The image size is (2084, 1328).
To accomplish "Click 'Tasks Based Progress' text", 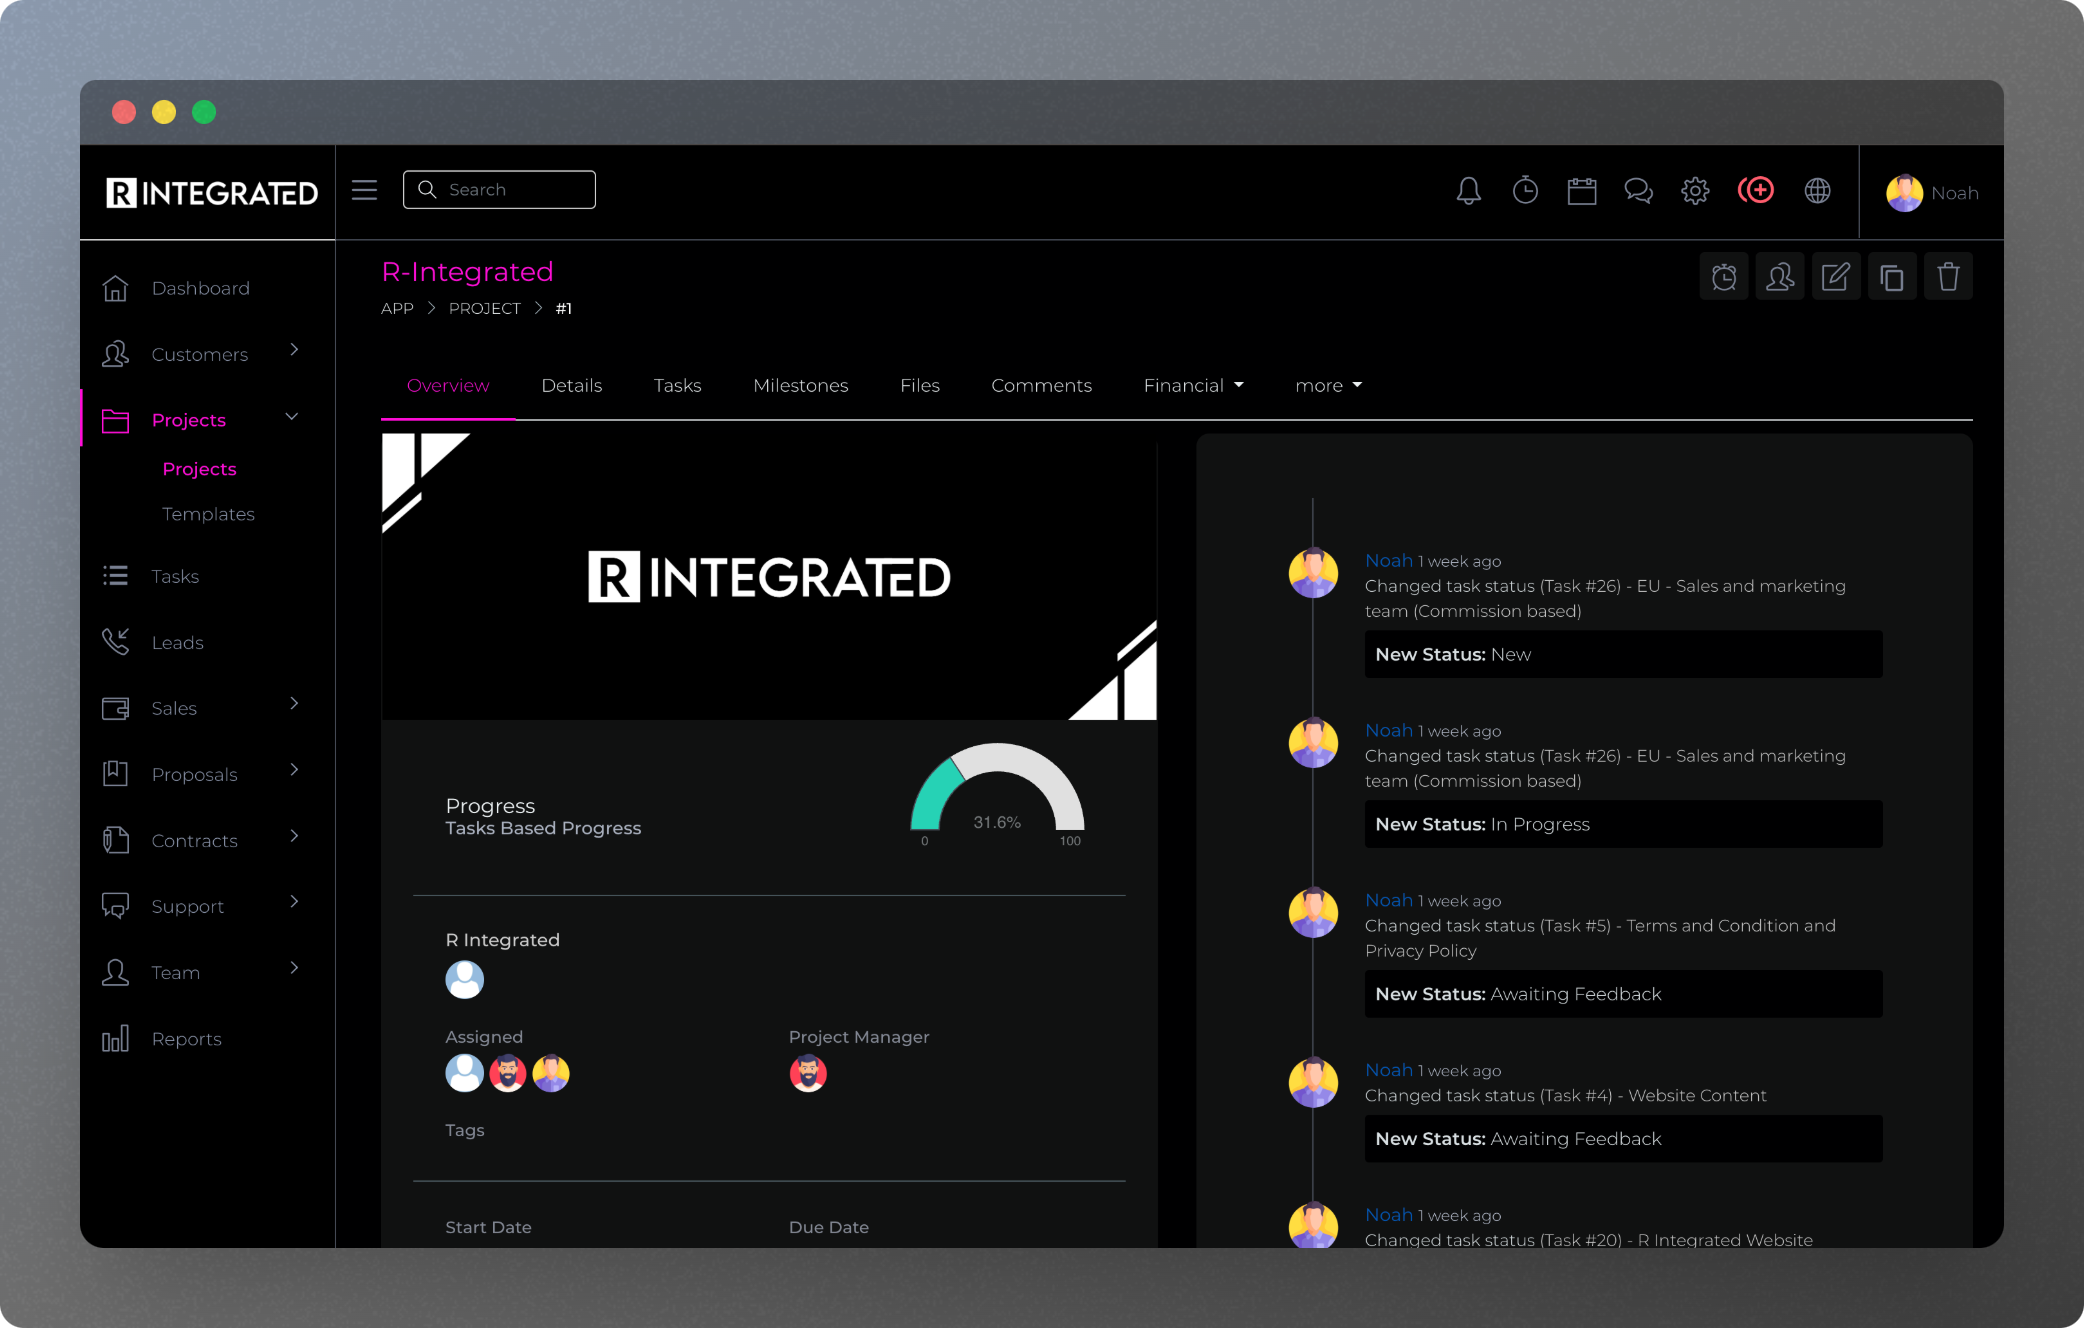I will point(543,828).
